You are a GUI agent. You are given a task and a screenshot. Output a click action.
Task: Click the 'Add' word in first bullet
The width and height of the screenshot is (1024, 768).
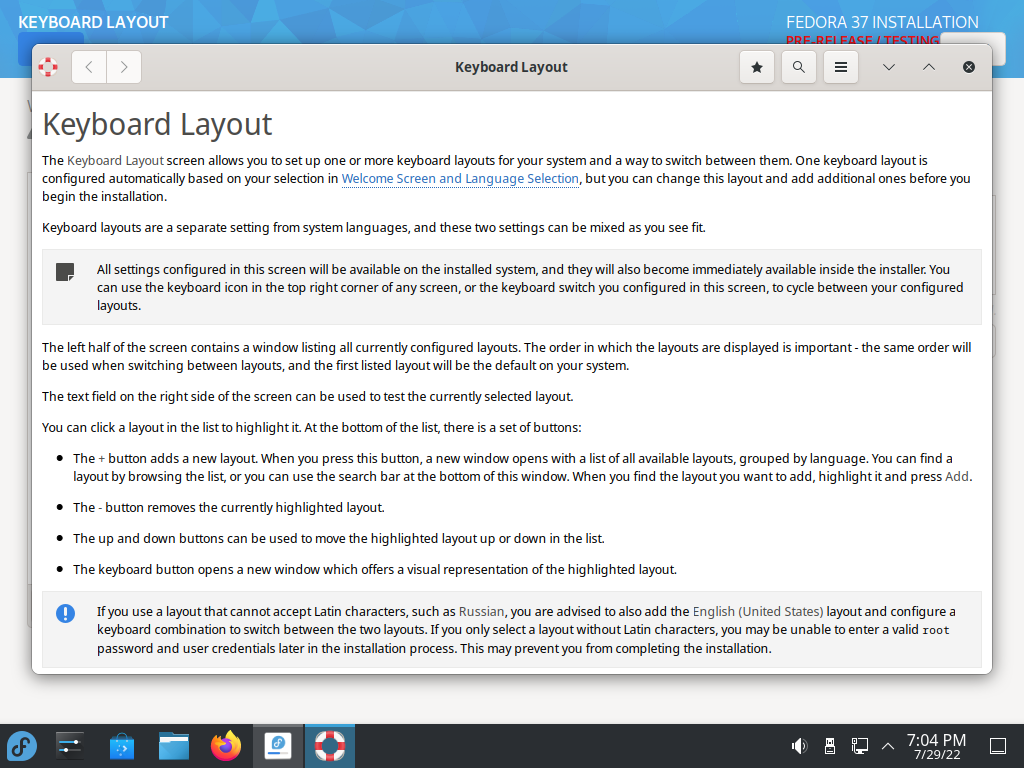click(957, 476)
